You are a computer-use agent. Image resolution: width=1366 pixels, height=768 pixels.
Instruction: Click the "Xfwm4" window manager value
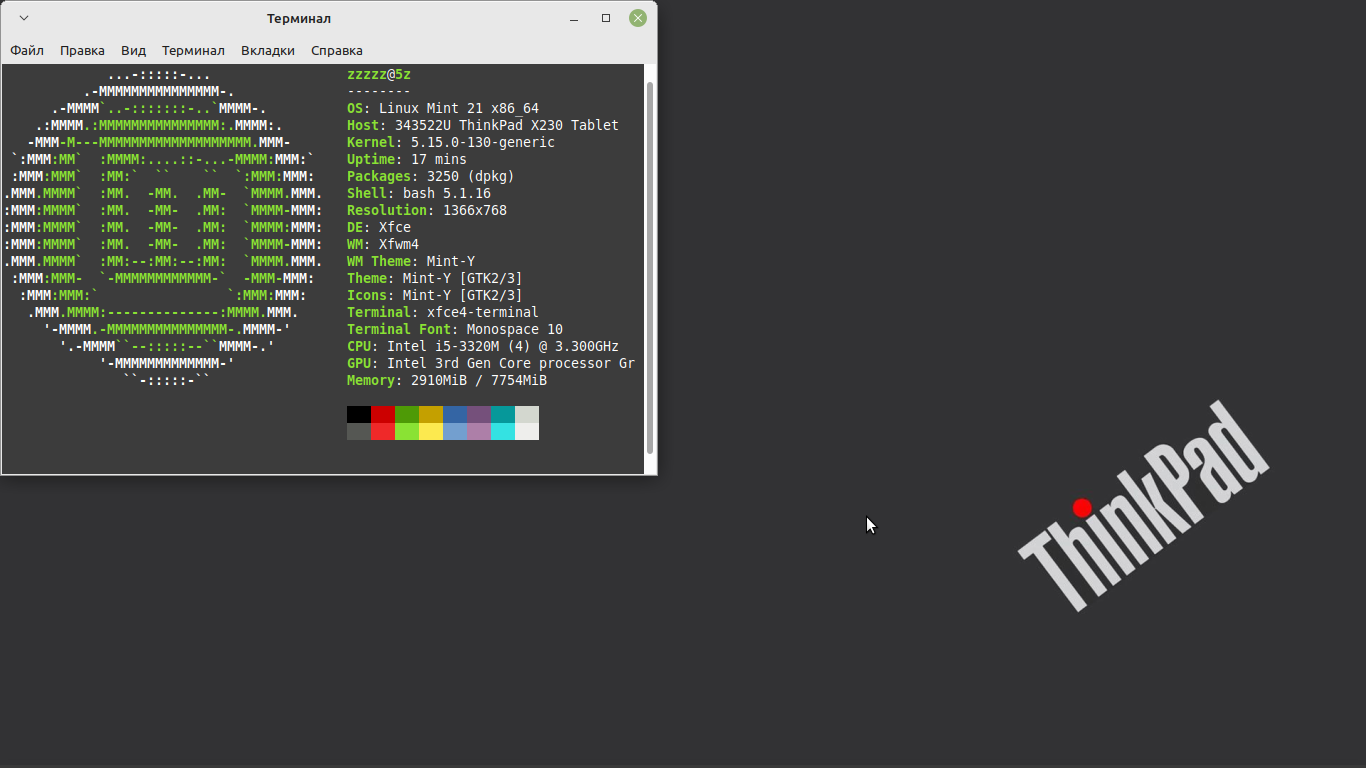click(x=399, y=245)
